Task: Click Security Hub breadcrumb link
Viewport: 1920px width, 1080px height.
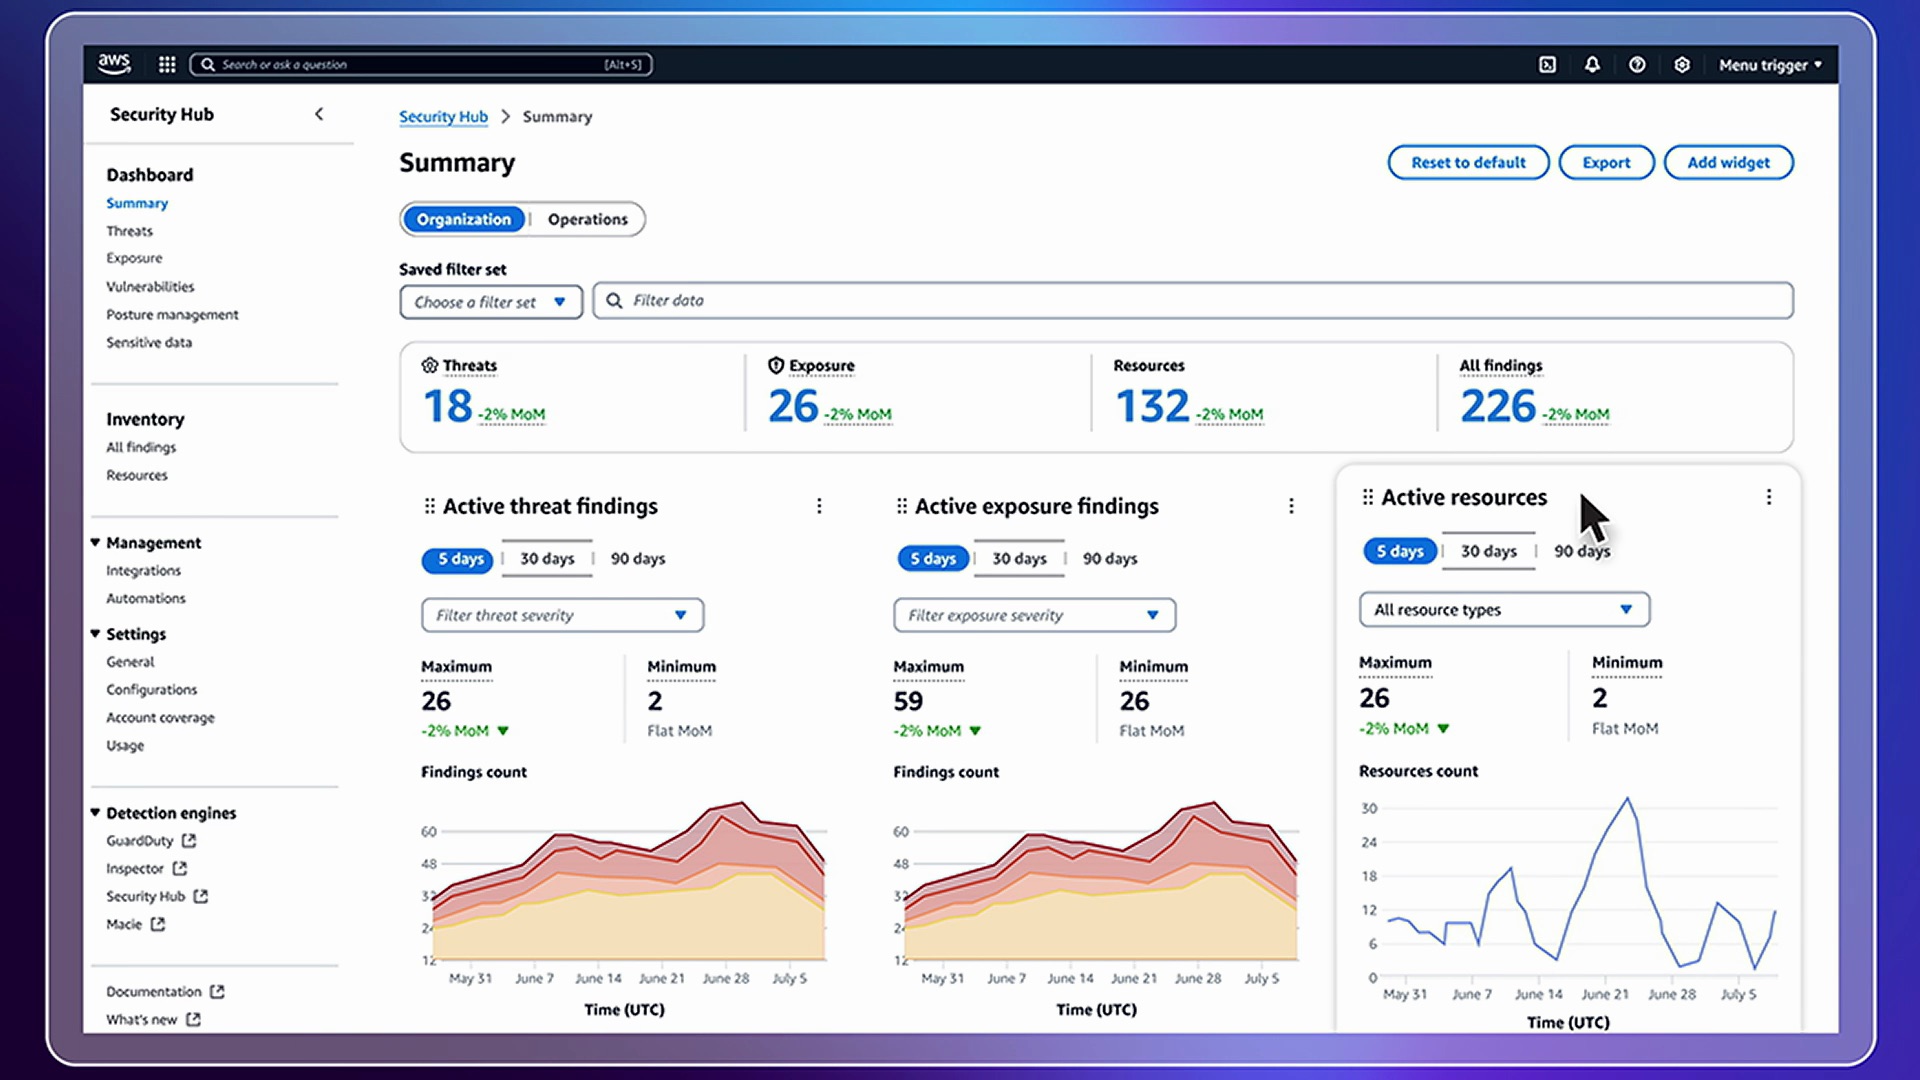Action: [x=443, y=117]
